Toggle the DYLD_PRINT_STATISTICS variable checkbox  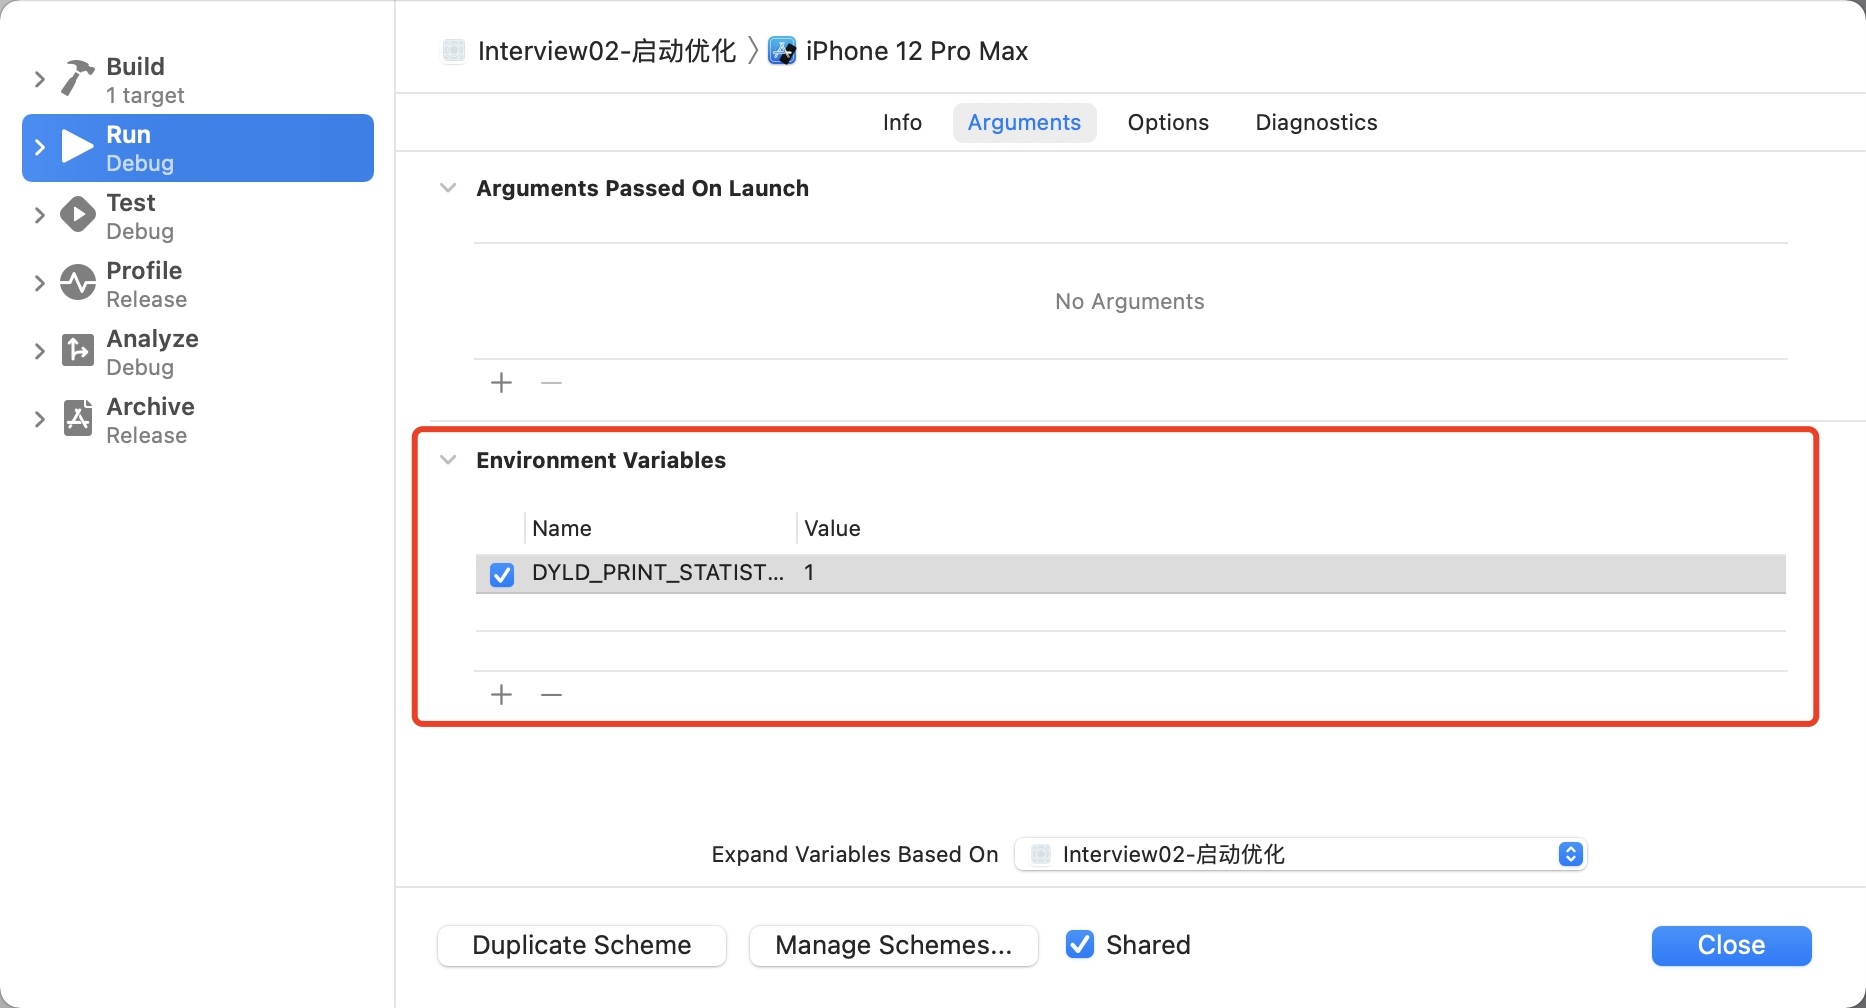click(502, 574)
